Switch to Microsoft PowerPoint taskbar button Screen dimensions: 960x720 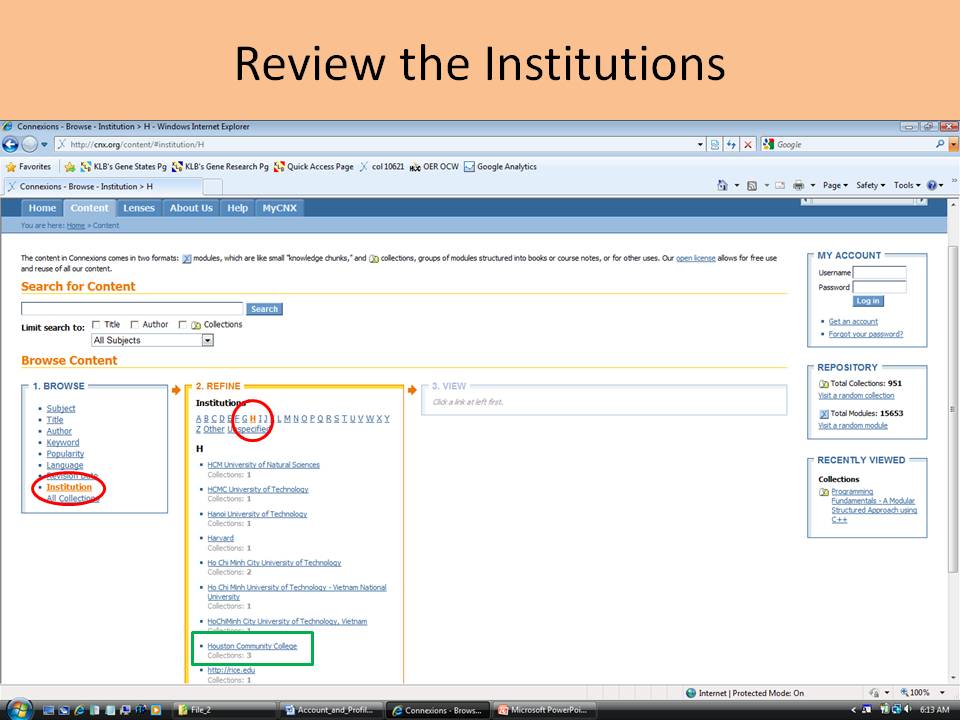[x=544, y=710]
